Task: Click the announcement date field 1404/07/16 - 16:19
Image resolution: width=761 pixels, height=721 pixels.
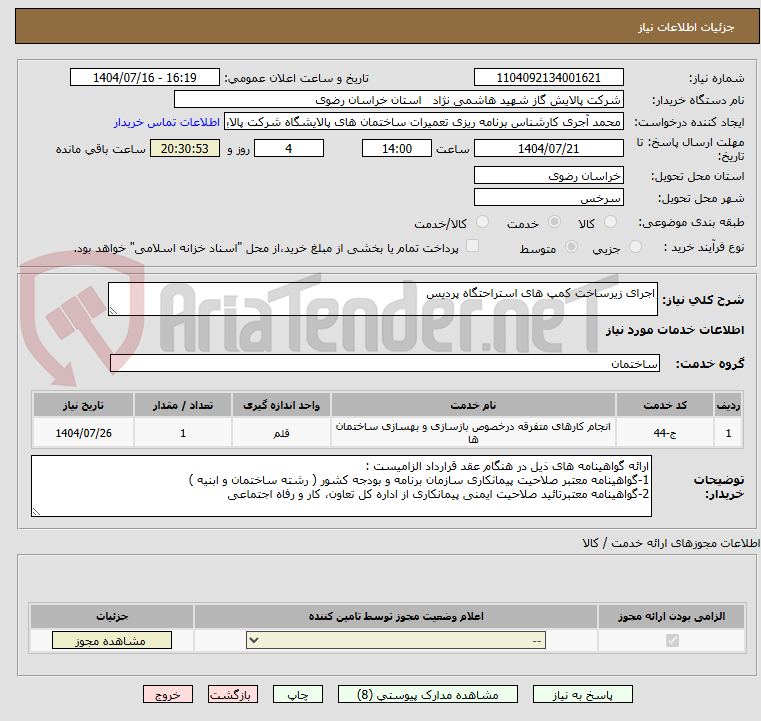Action: (x=145, y=77)
